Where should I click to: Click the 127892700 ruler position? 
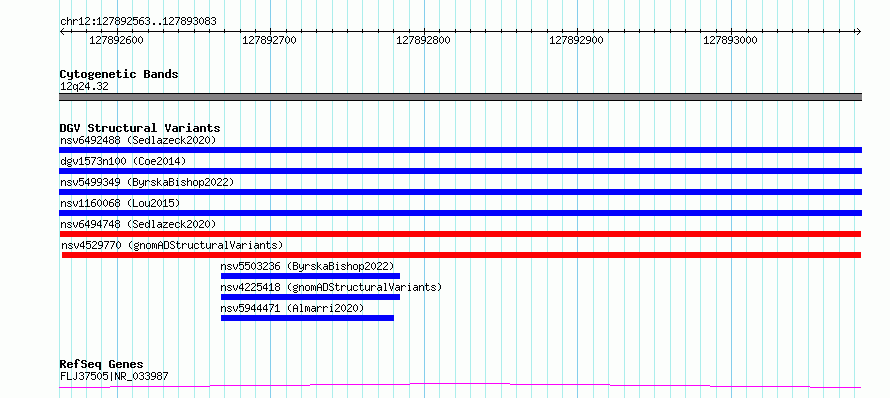coord(269,40)
